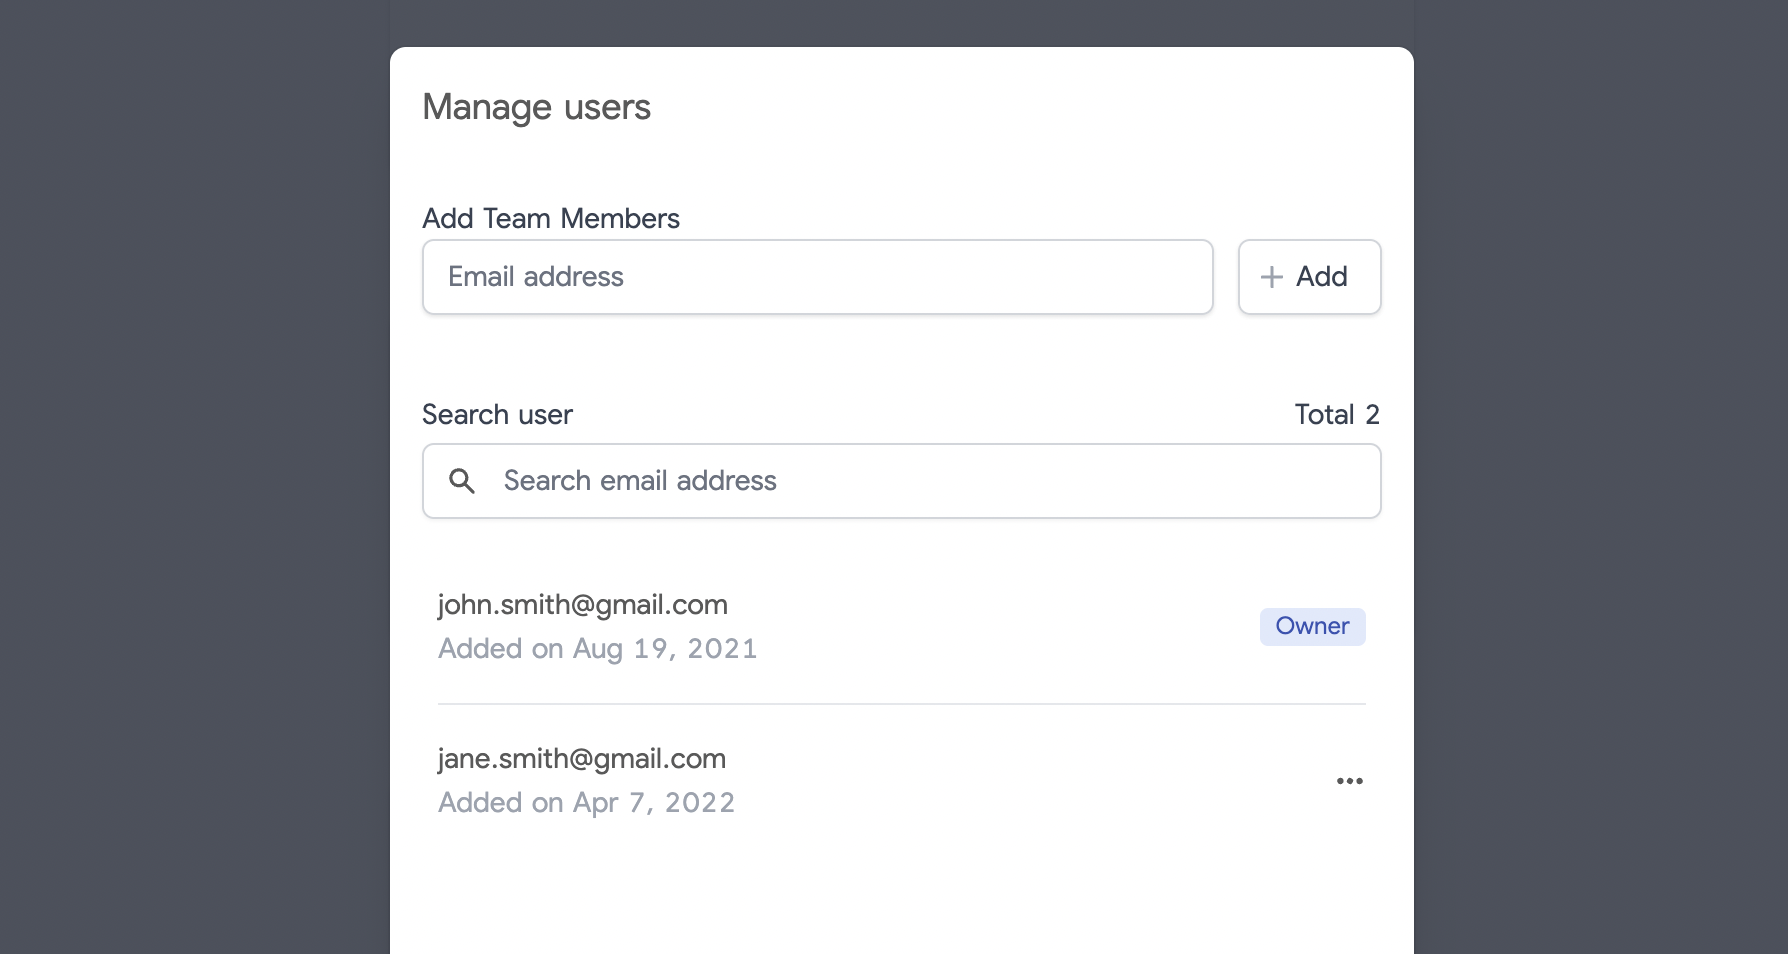The height and width of the screenshot is (954, 1788).
Task: Click the Search user label
Action: (497, 415)
